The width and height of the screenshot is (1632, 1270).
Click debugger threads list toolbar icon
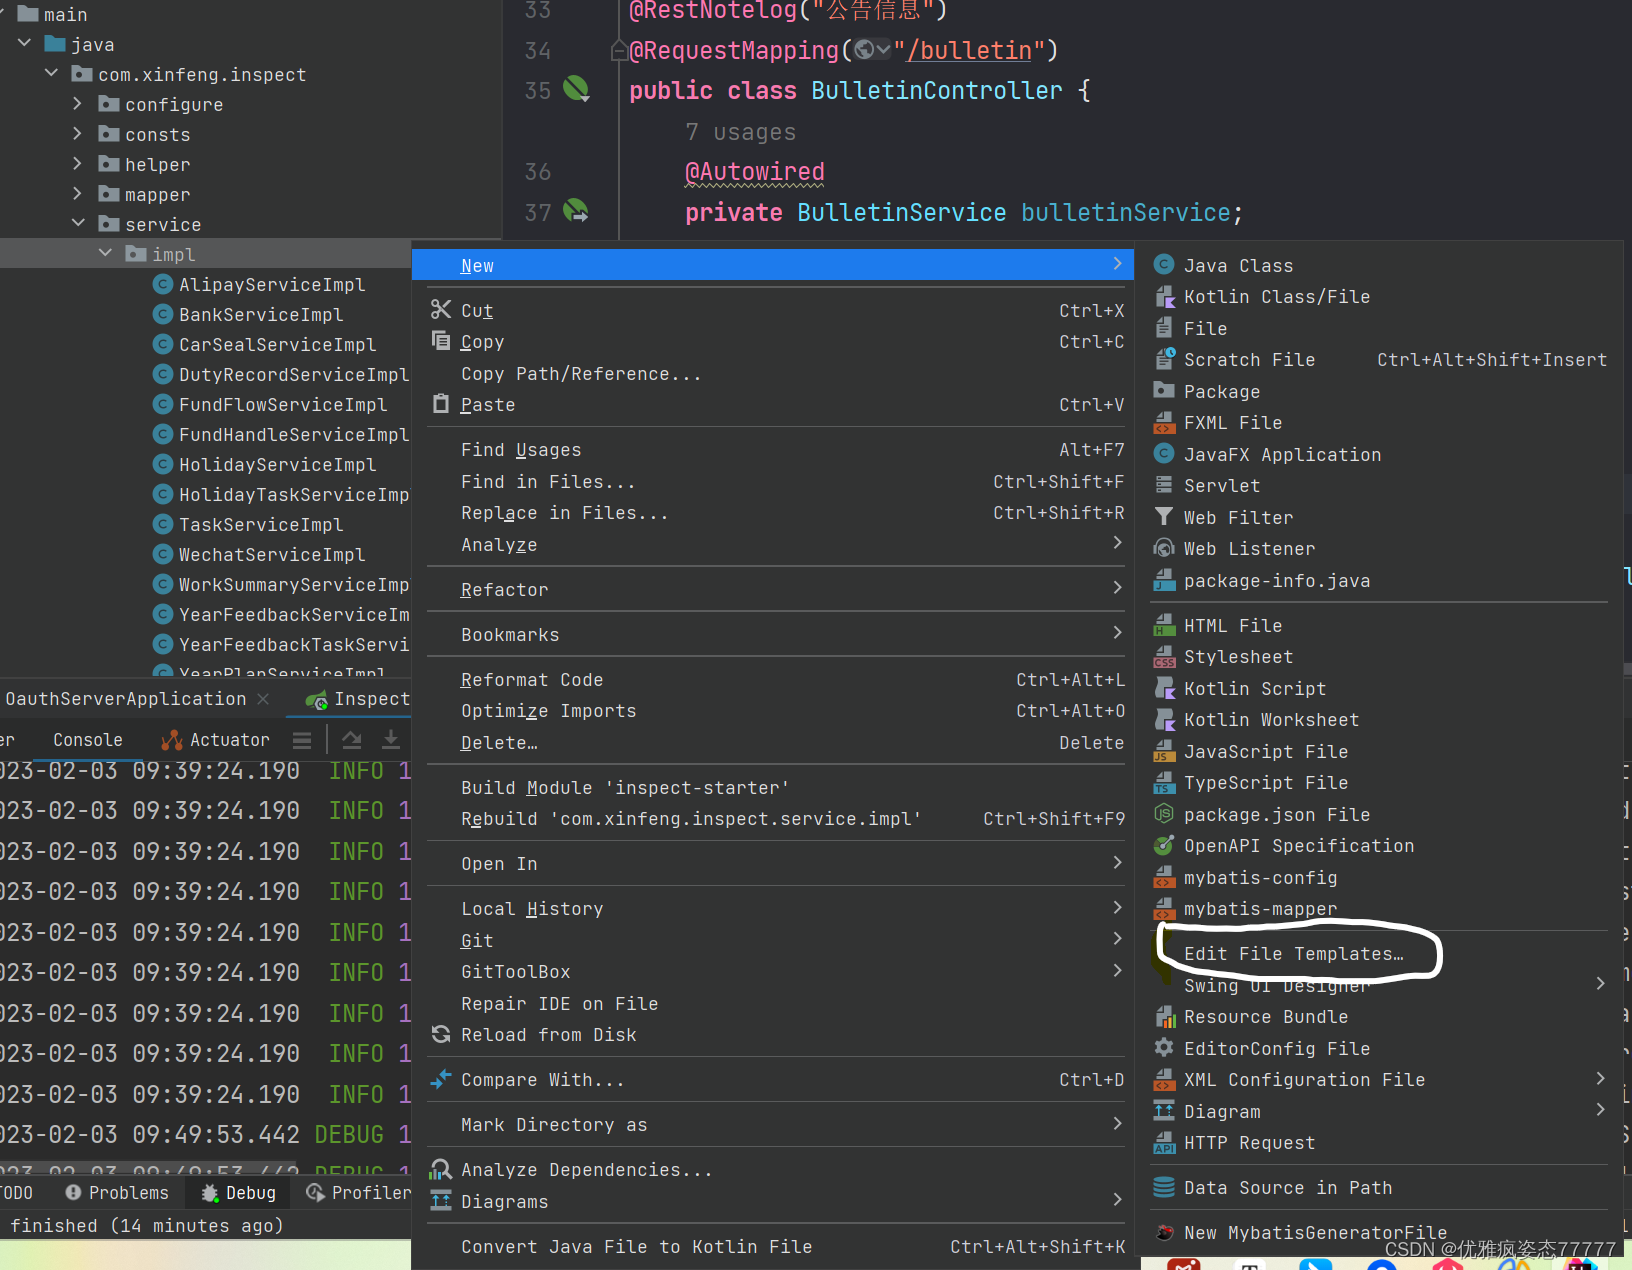tap(302, 740)
